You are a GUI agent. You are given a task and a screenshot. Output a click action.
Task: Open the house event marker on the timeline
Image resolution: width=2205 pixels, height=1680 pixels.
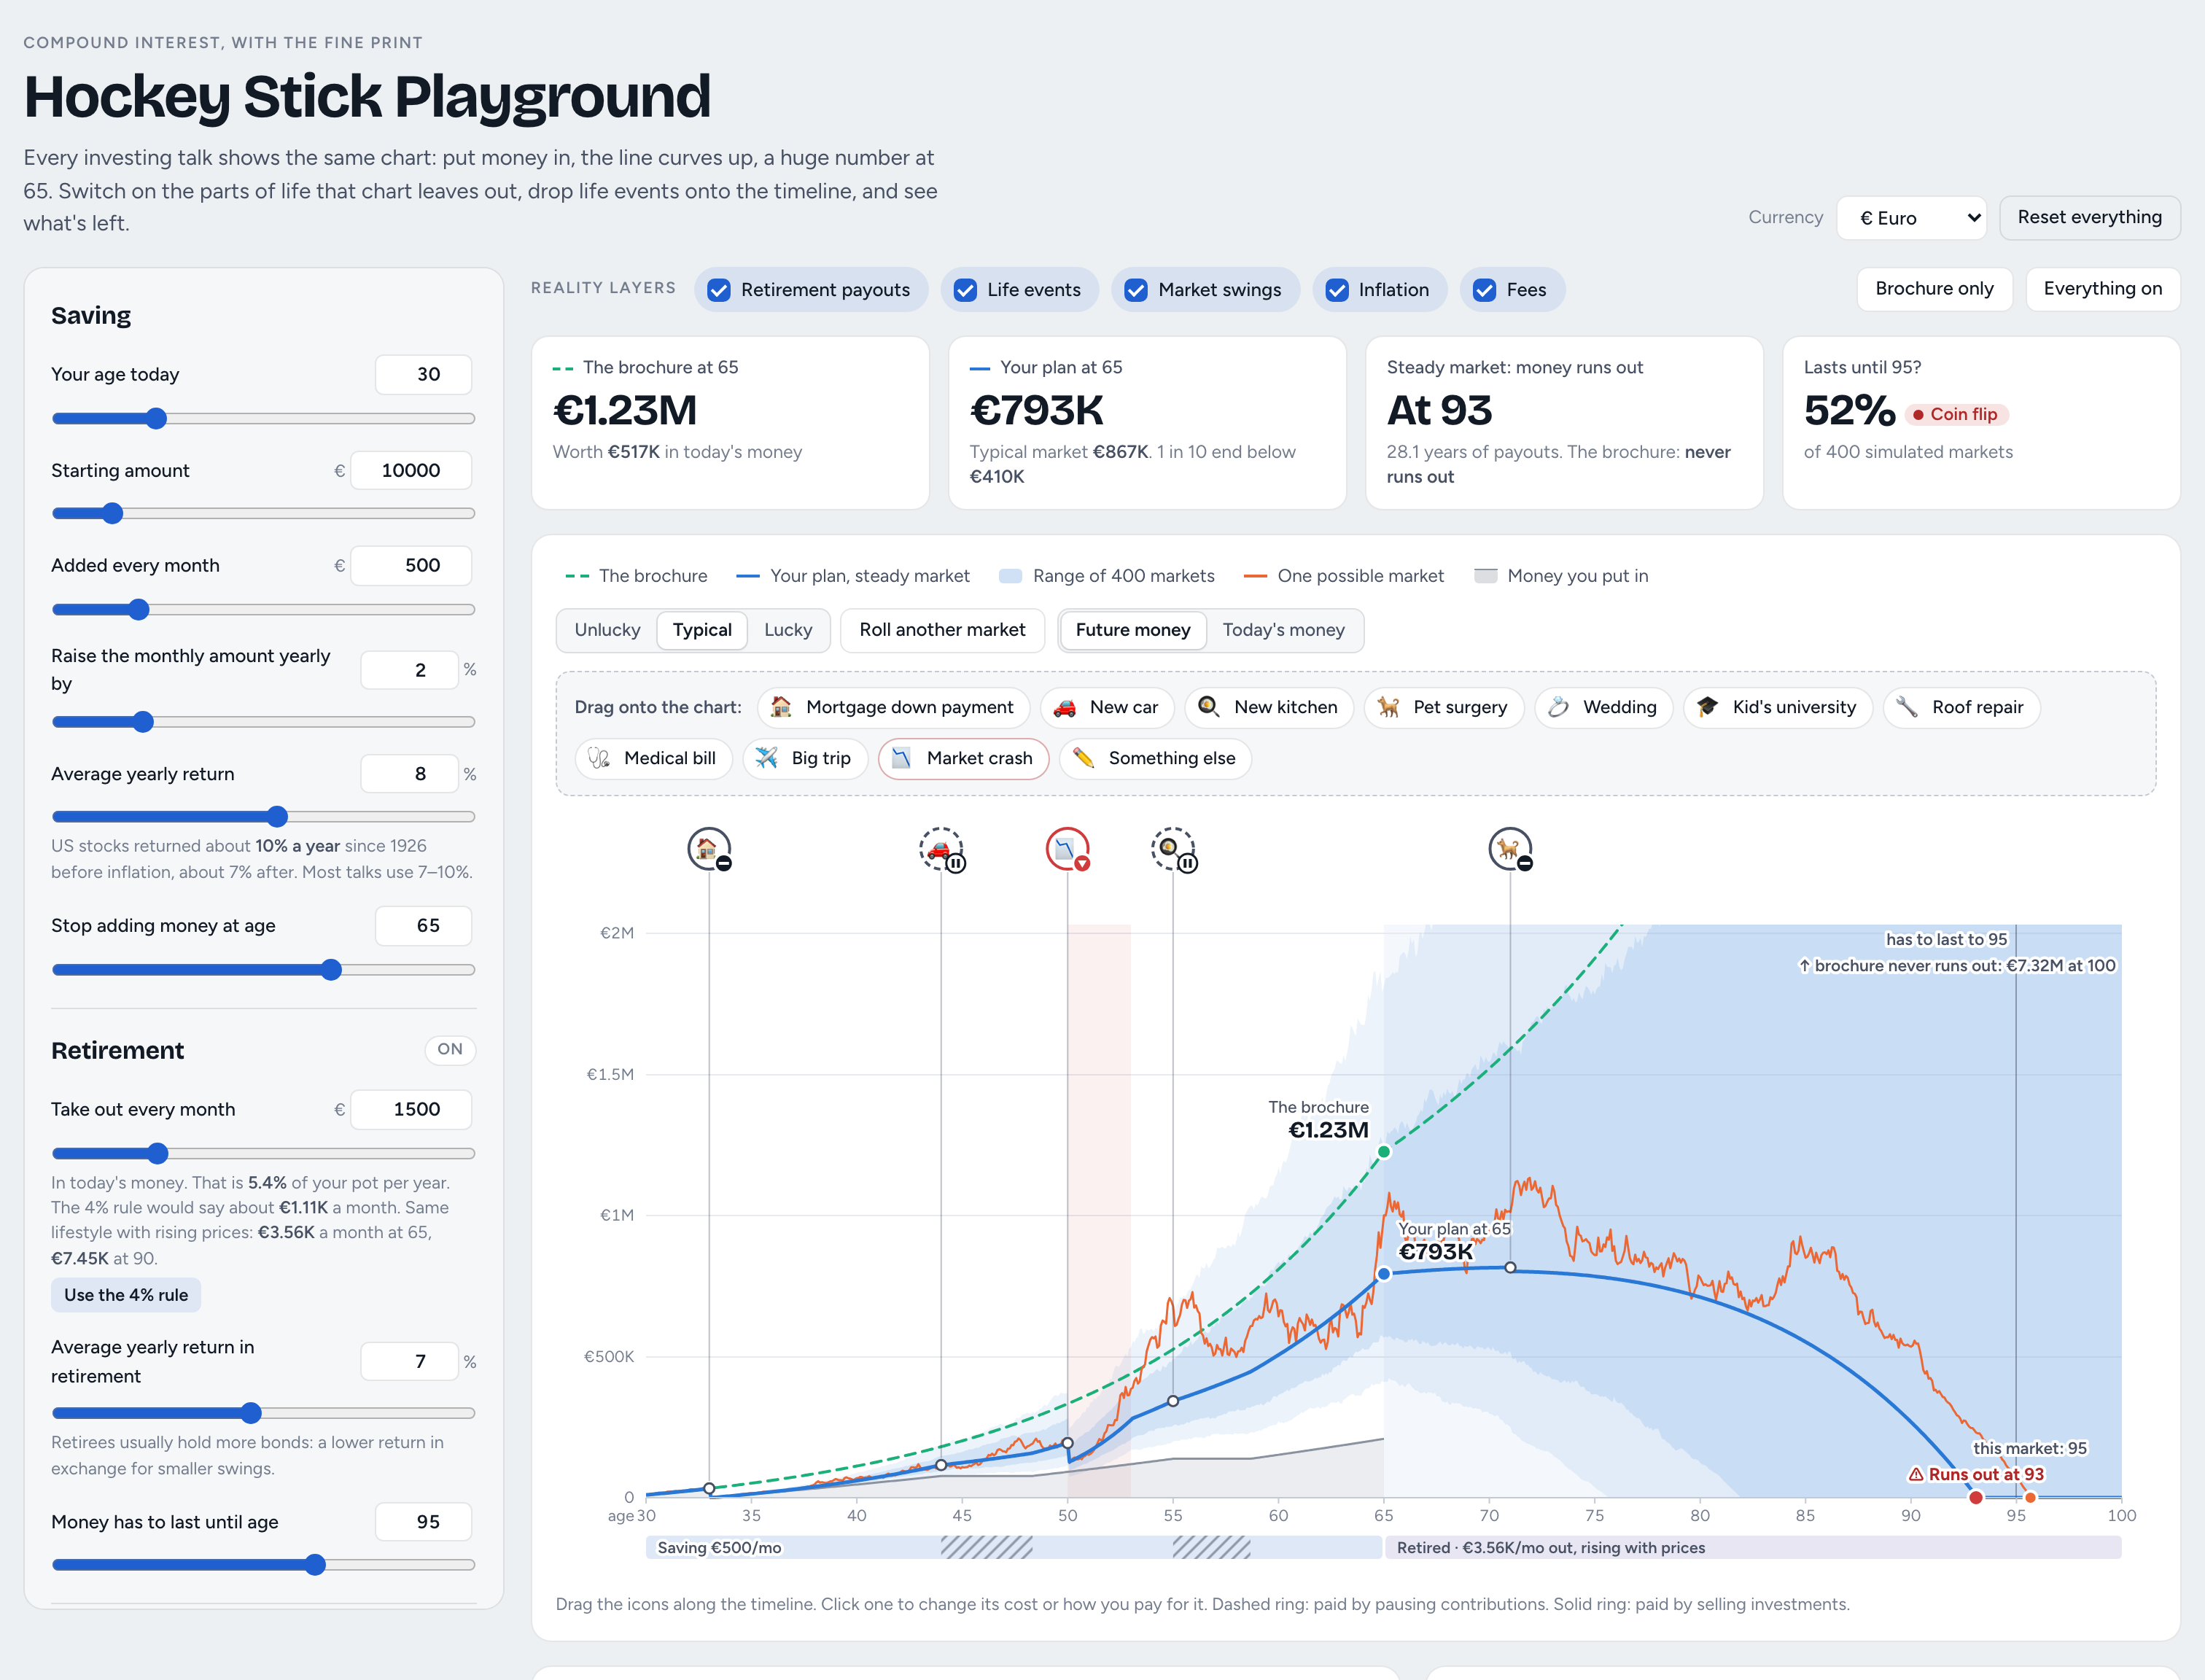[709, 850]
